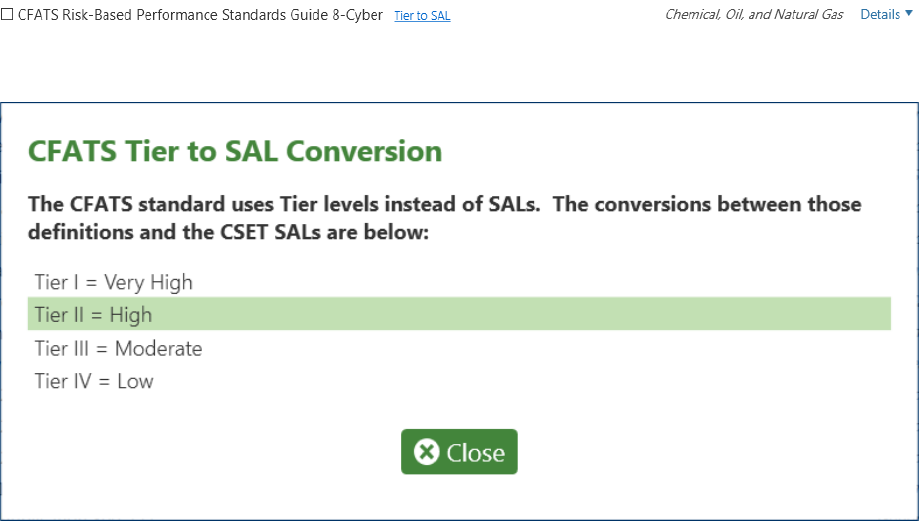Click the CFATS Guide 8-Cyber standard name
The width and height of the screenshot is (919, 521).
point(200,15)
